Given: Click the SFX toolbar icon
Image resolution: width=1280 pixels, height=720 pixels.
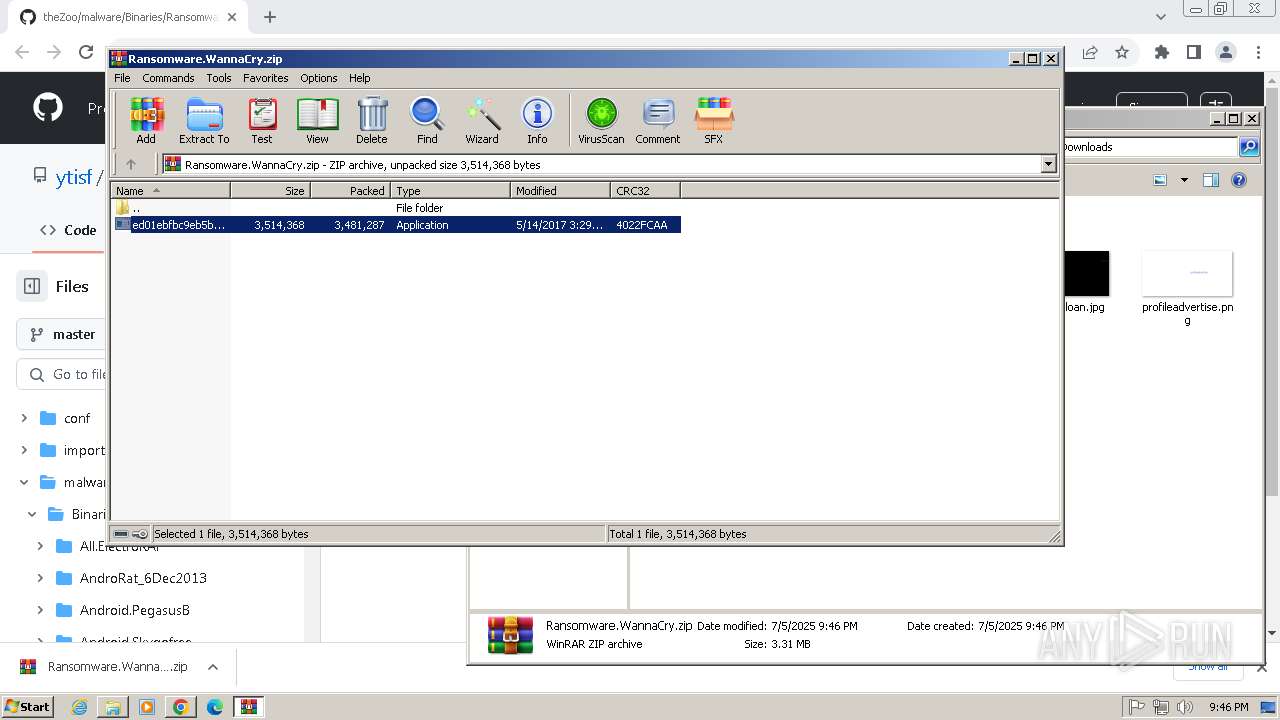Looking at the screenshot, I should tap(714, 121).
